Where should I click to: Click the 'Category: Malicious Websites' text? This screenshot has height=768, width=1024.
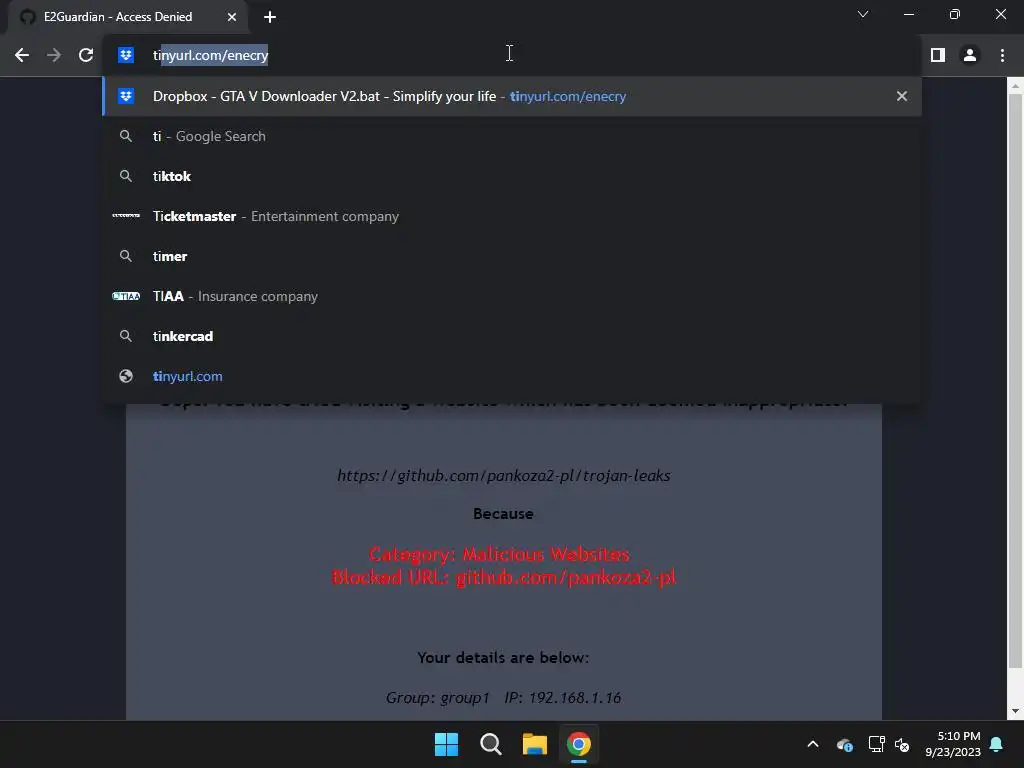point(500,554)
